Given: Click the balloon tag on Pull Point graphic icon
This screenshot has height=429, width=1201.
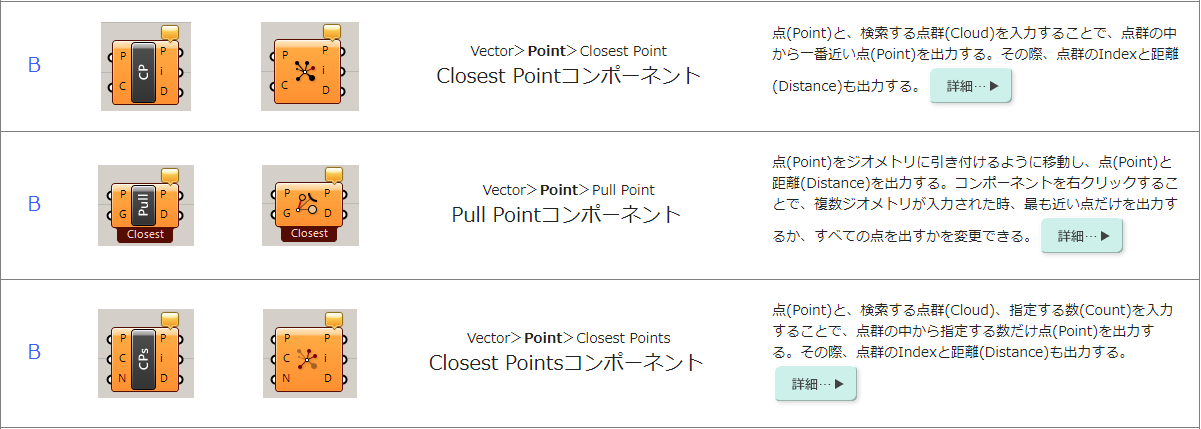Looking at the screenshot, I should [x=336, y=175].
